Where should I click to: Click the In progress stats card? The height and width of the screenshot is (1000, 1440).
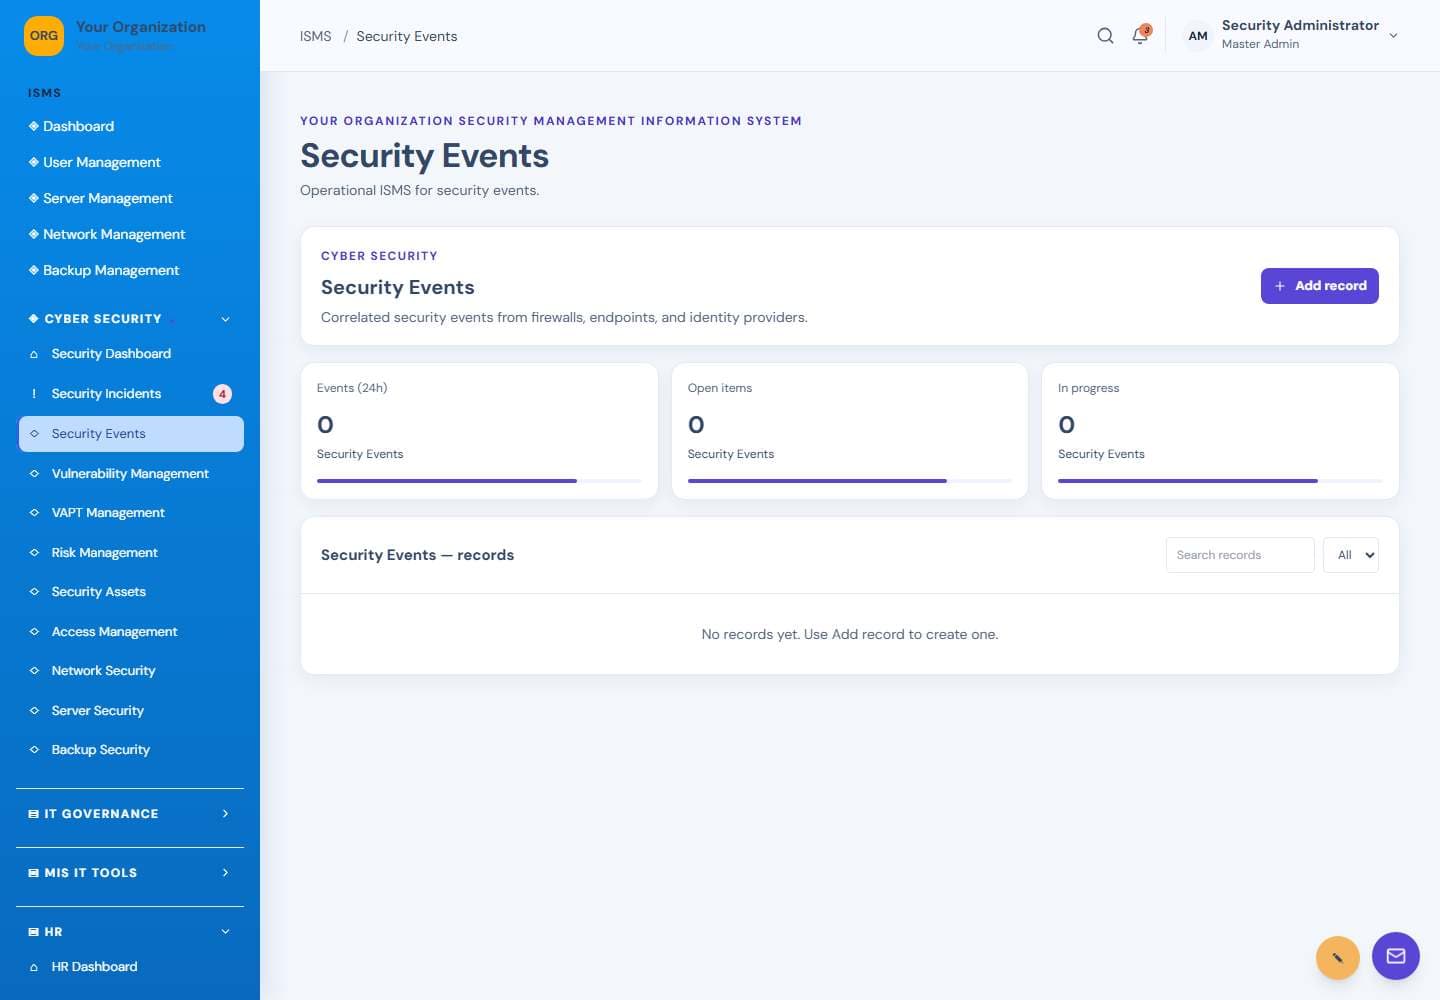tap(1220, 431)
